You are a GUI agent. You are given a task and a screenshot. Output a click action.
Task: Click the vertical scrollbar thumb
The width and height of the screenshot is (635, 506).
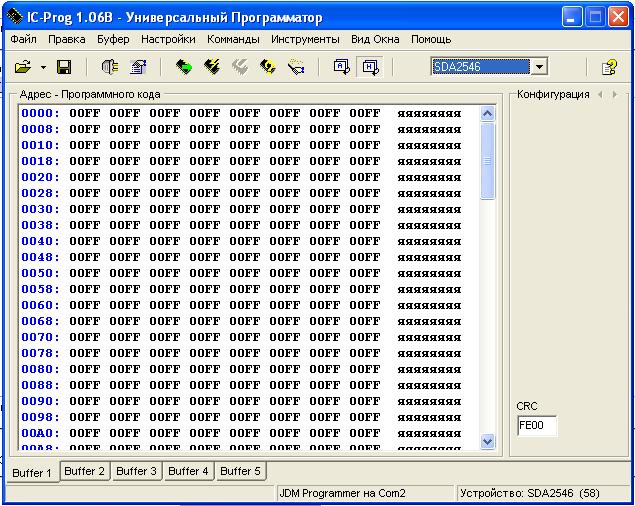coord(487,161)
